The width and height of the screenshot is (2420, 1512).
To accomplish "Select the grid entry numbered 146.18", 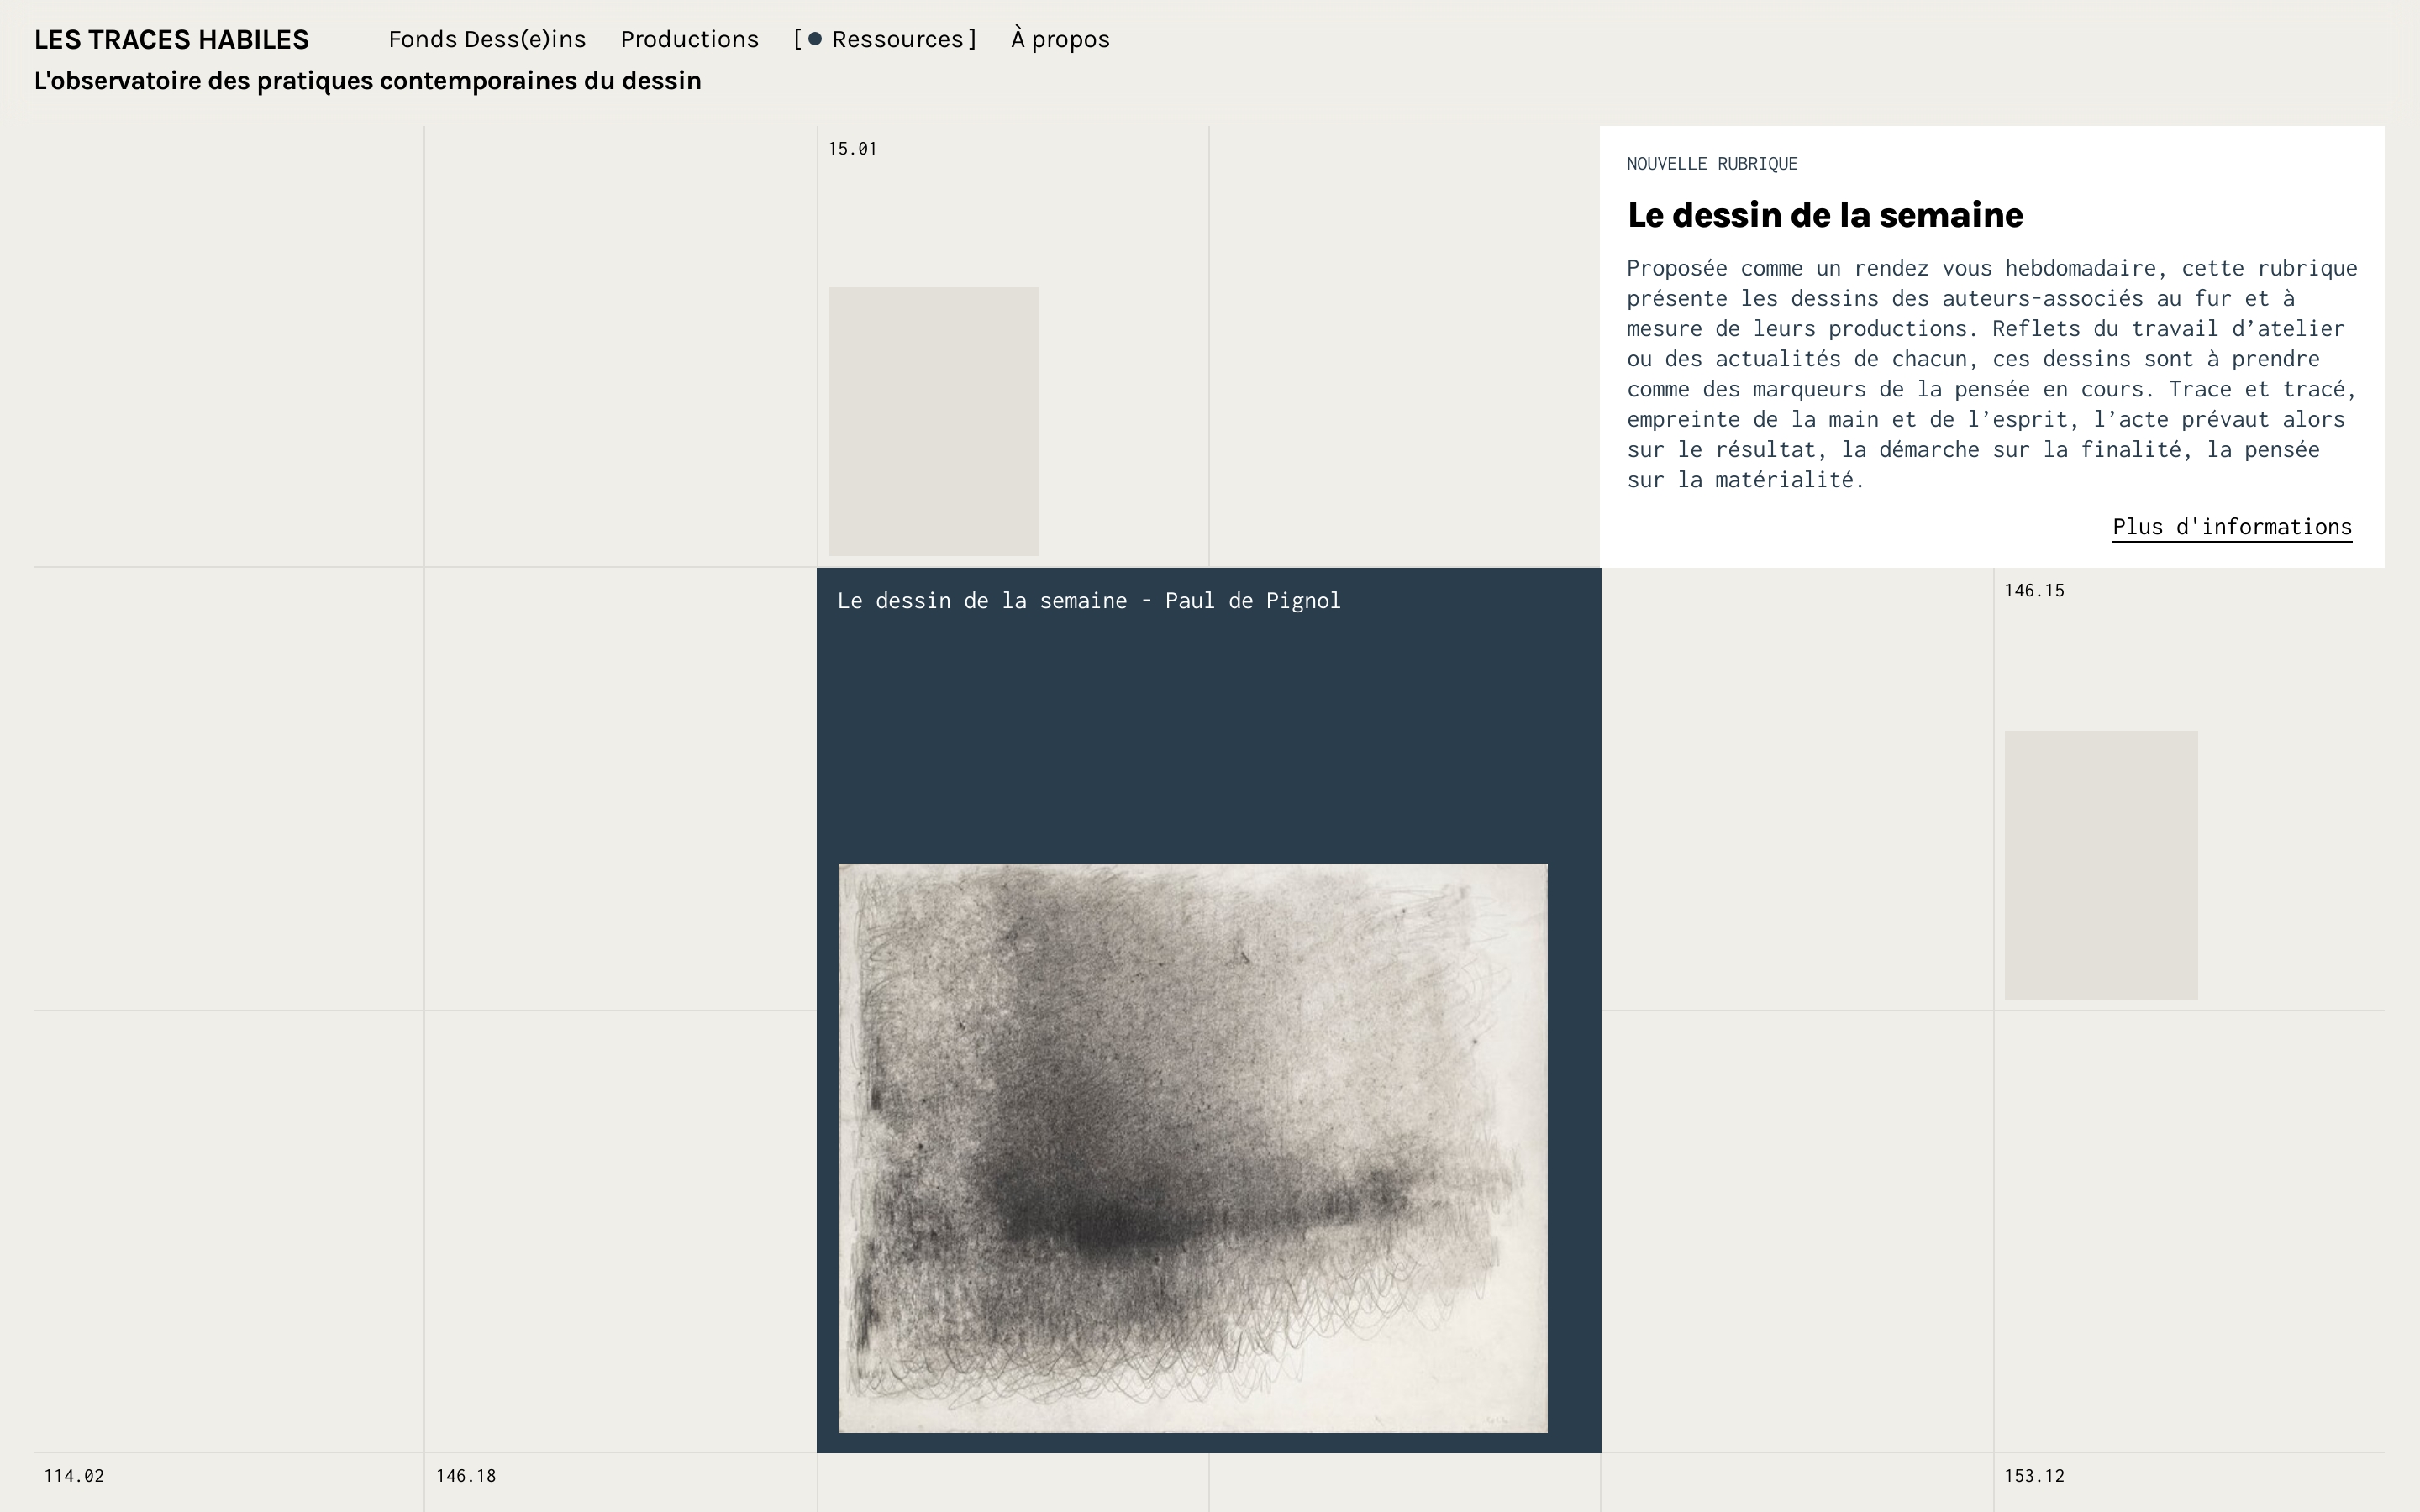I will (466, 1476).
